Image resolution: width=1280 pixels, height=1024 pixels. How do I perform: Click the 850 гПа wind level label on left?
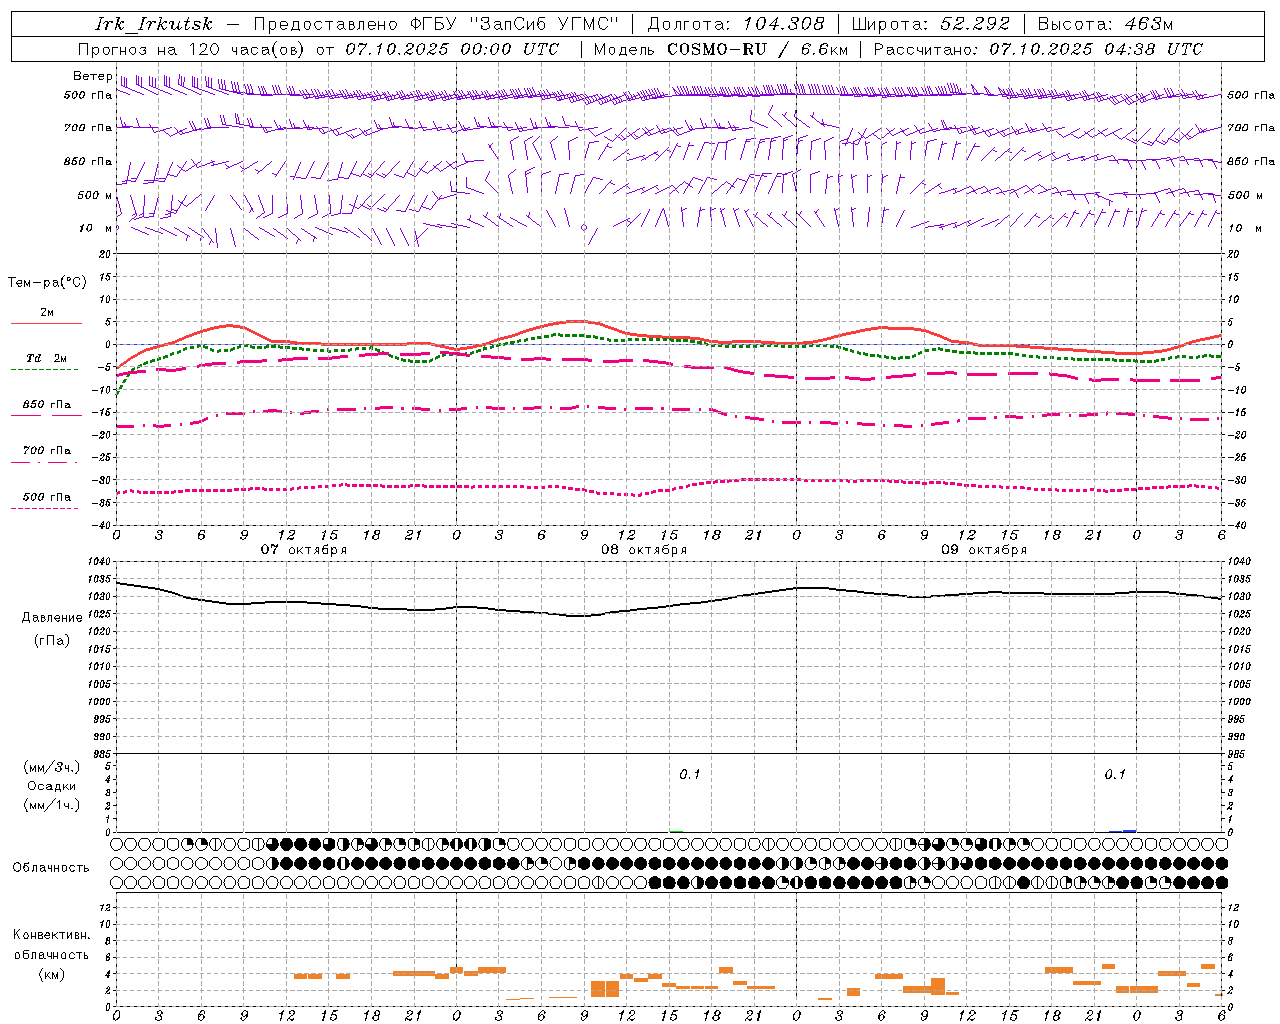[x=88, y=161]
